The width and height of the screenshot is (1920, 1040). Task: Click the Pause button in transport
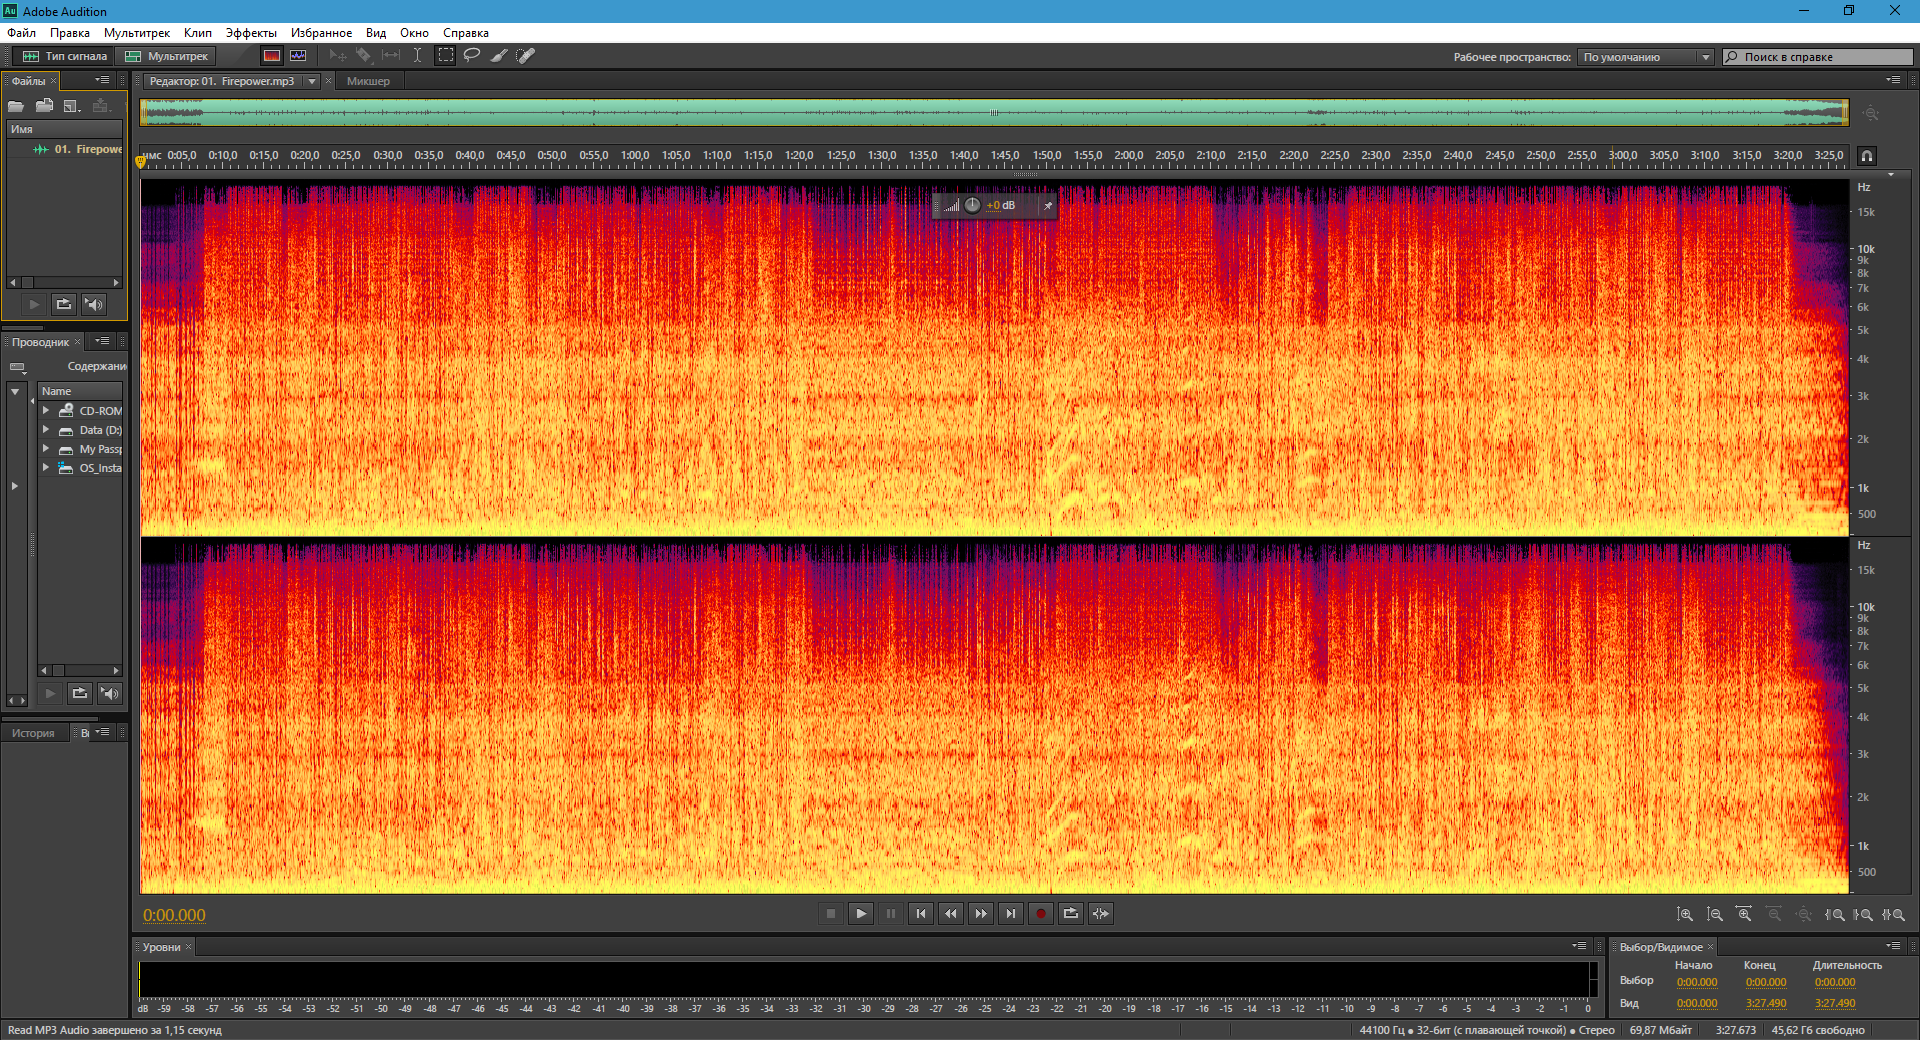[x=891, y=913]
